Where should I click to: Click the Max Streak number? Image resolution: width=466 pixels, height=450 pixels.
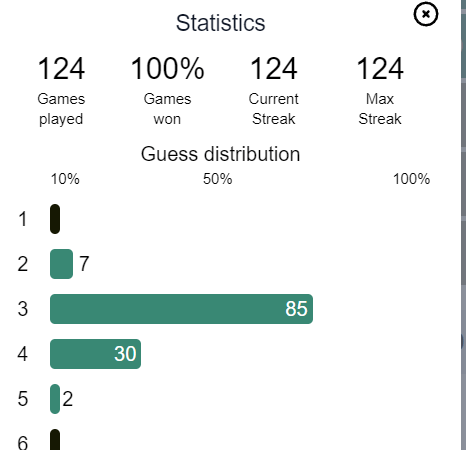(380, 68)
